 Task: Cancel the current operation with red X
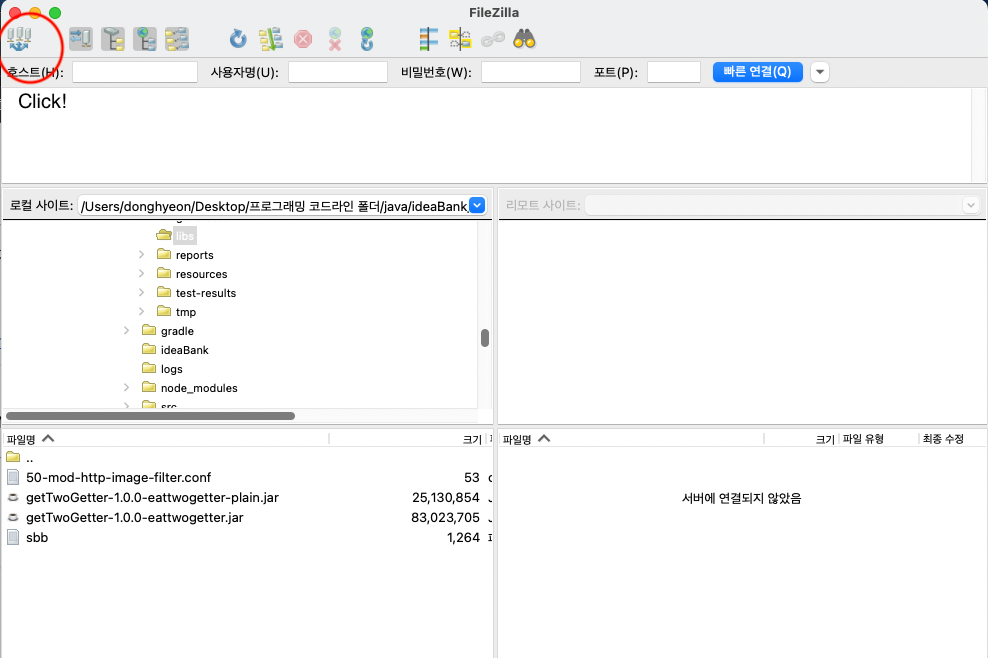point(303,39)
